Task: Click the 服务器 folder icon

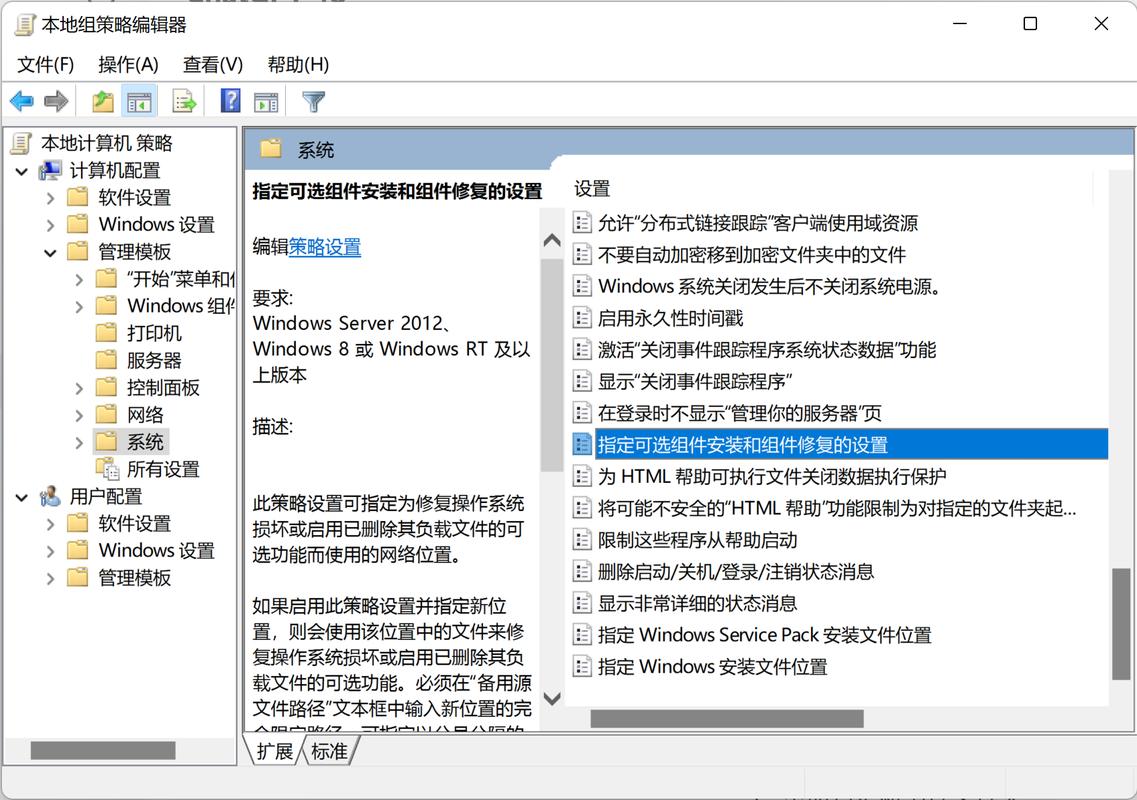Action: 107,360
